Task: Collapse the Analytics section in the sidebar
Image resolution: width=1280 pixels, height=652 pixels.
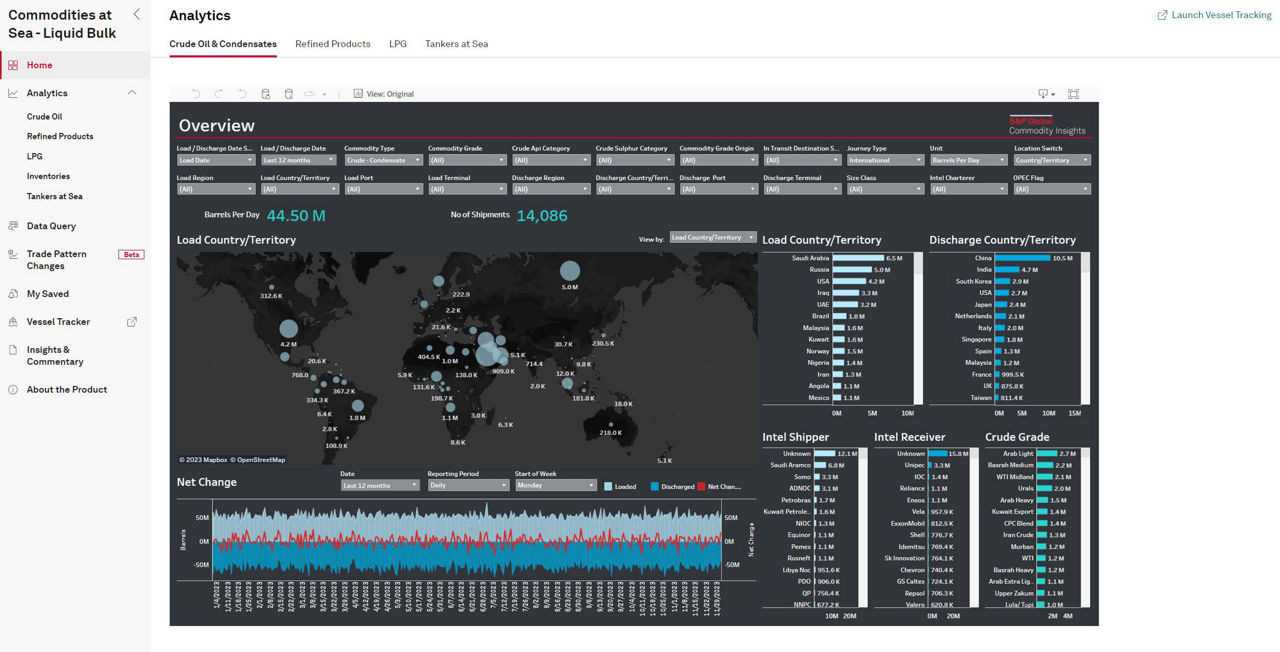Action: pos(132,93)
